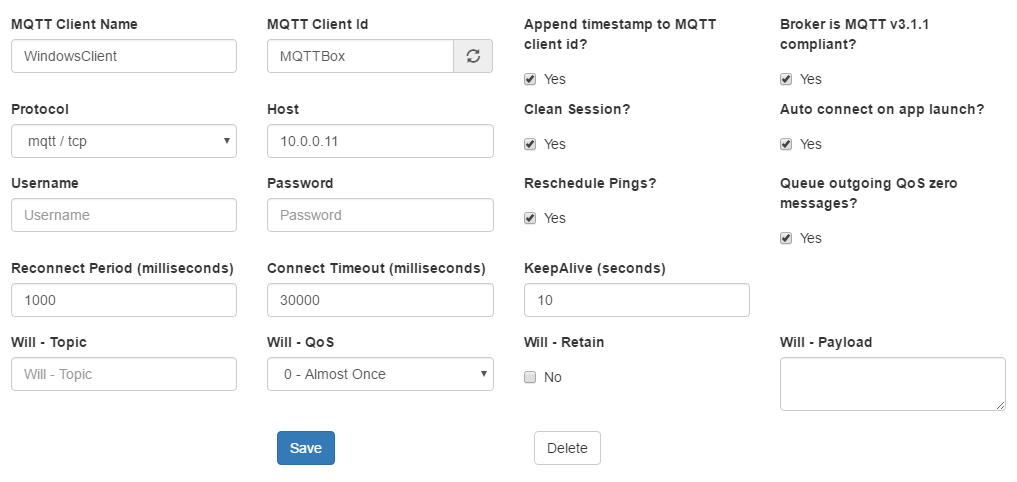Expand the Will - QoS dropdown
The width and height of the screenshot is (1017, 482).
[380, 374]
